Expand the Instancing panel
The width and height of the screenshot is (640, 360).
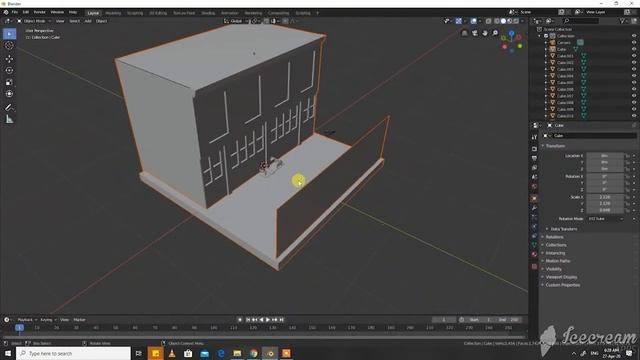coord(555,253)
